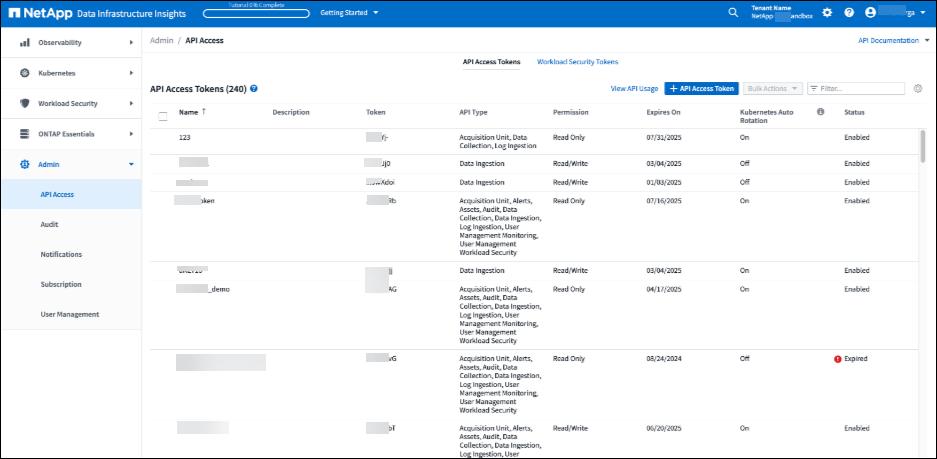Click the red Expired status icon

(837, 358)
